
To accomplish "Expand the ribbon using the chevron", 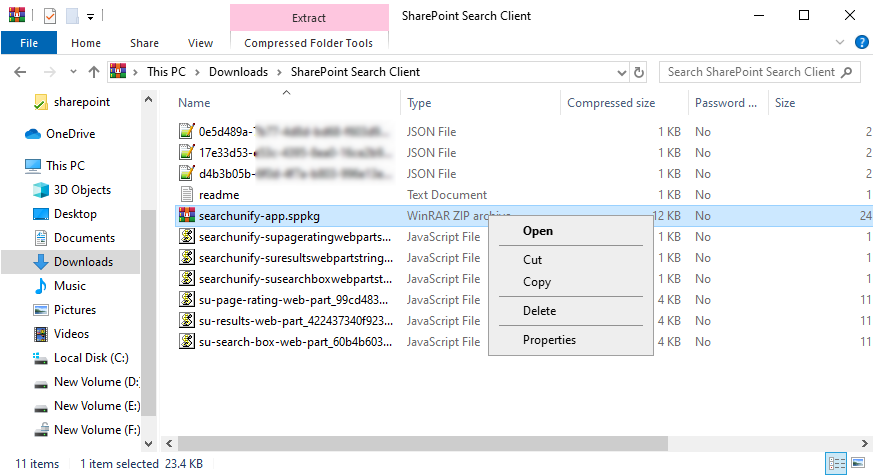I will pos(840,43).
